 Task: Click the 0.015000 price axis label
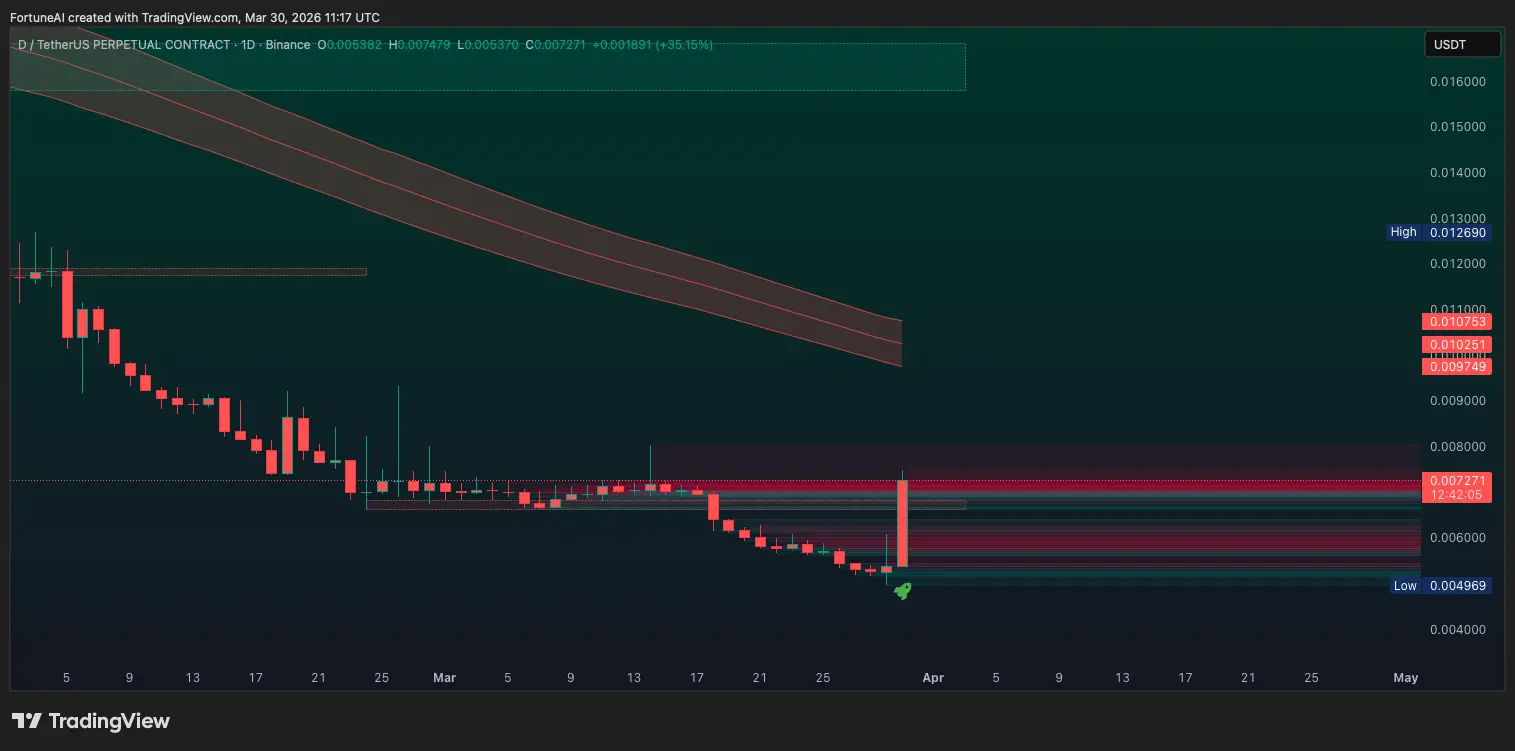[x=1458, y=127]
